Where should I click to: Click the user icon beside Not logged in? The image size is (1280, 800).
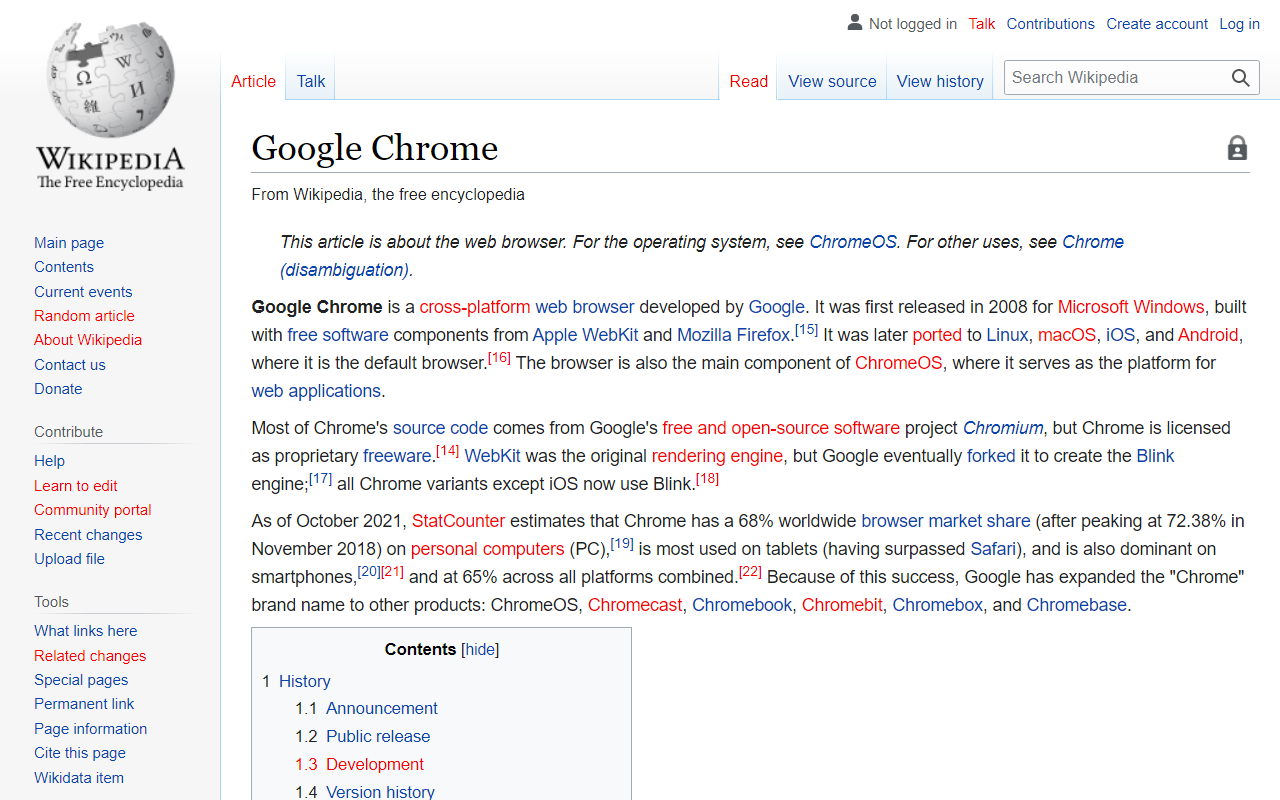coord(854,23)
